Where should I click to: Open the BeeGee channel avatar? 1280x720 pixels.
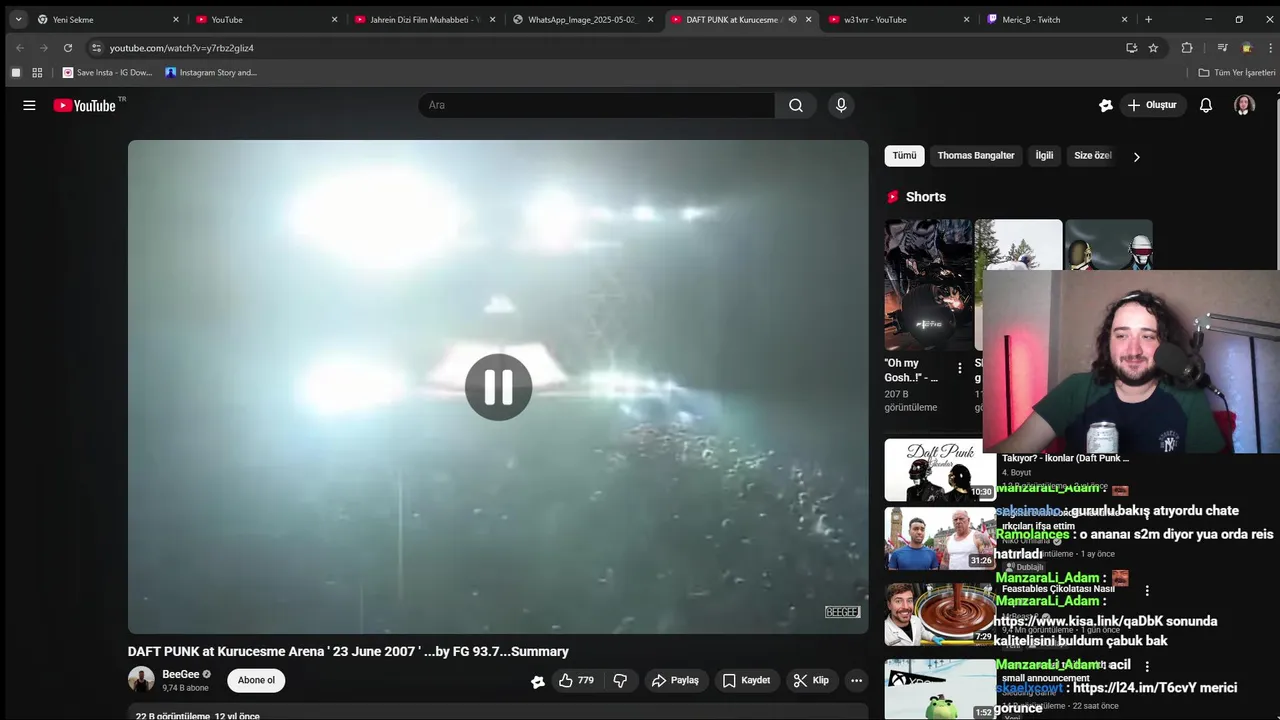tap(141, 680)
